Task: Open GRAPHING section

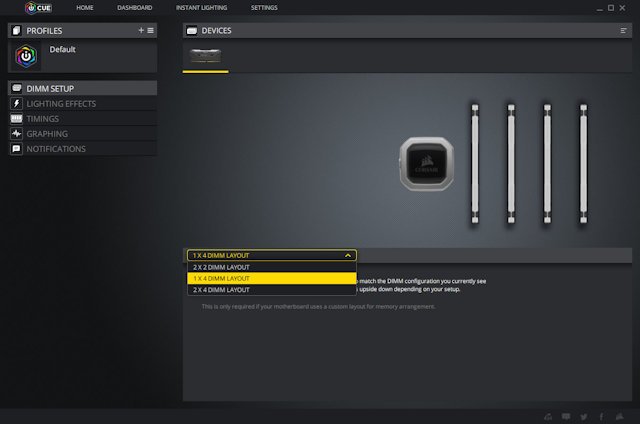Action: pyautogui.click(x=82, y=134)
